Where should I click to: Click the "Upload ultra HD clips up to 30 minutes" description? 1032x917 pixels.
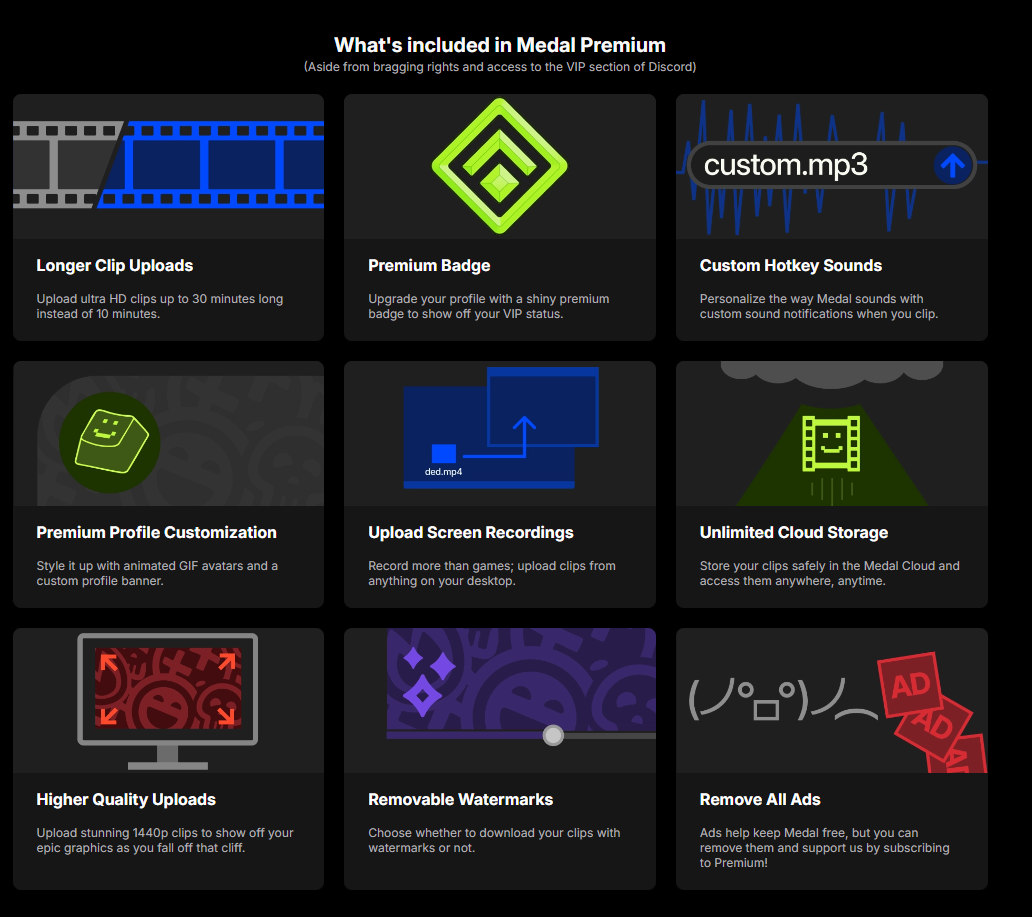click(160, 306)
